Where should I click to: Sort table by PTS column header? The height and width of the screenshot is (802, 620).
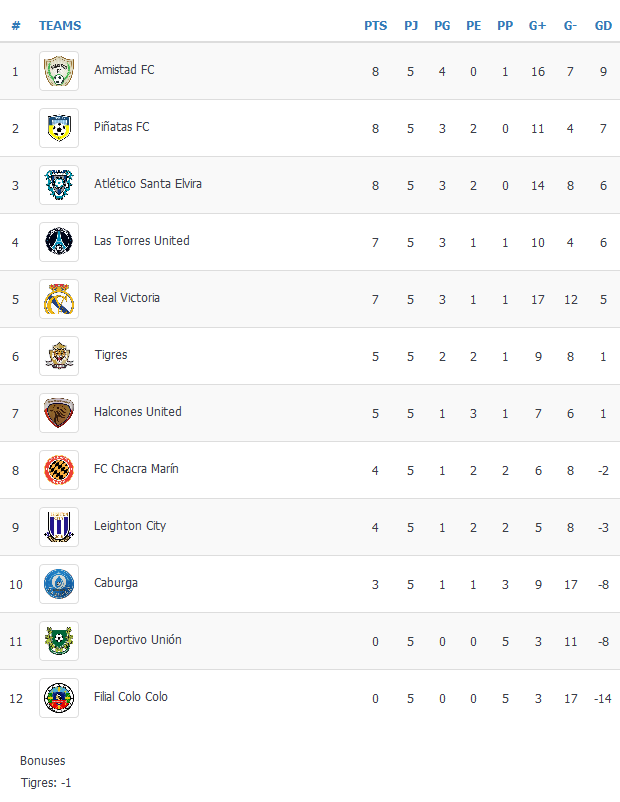(375, 26)
